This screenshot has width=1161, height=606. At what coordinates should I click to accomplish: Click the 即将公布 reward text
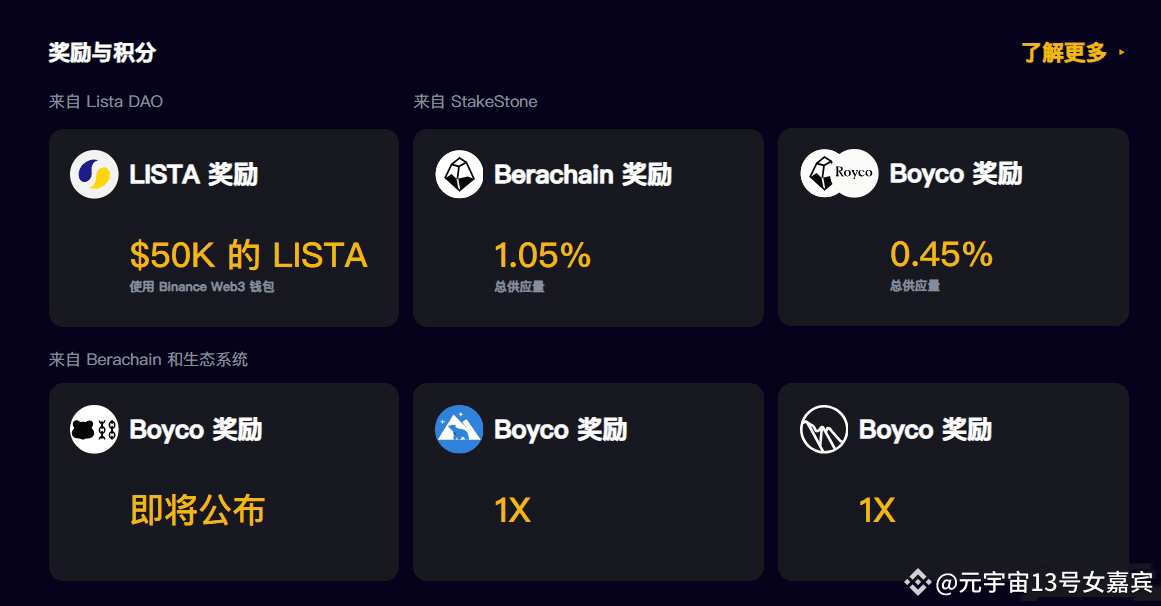click(197, 510)
